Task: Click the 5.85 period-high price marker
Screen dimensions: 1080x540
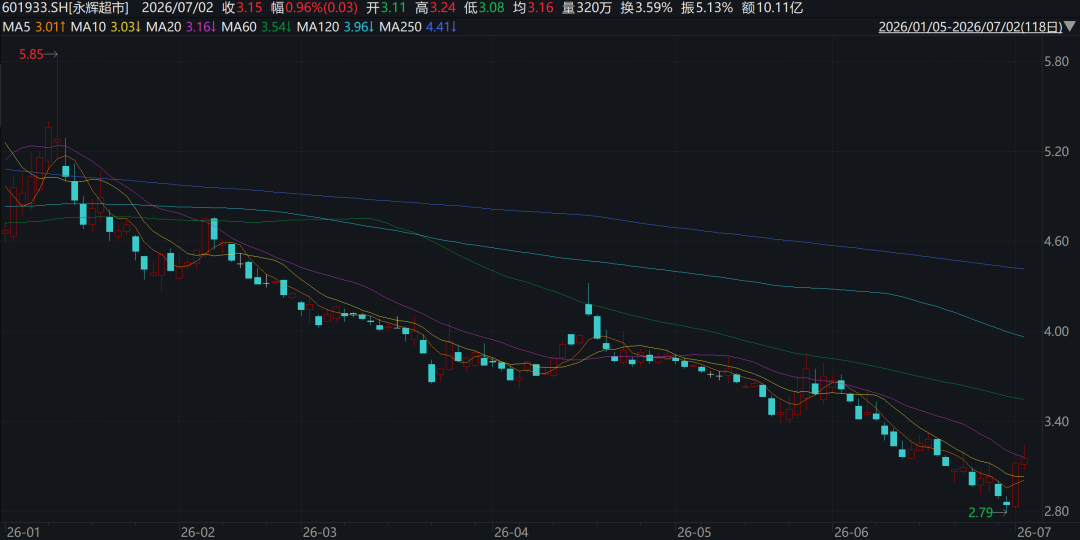Action: (x=32, y=54)
